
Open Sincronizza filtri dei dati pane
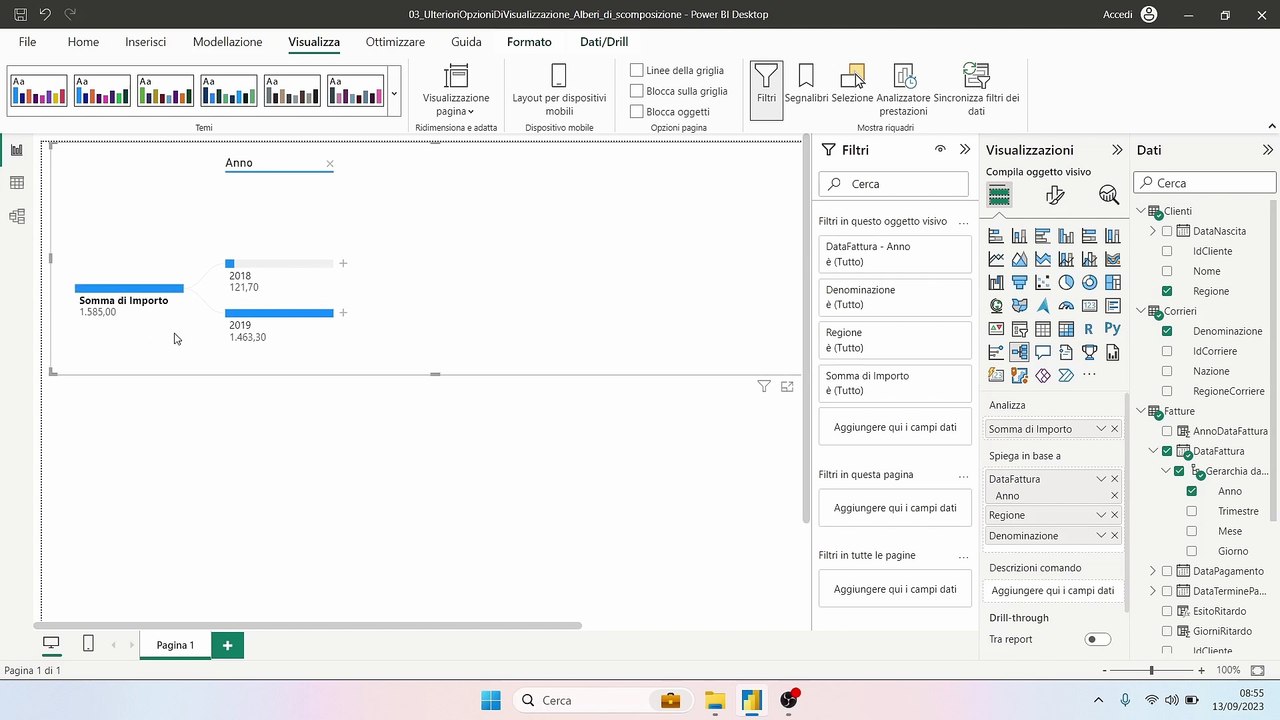tap(976, 90)
